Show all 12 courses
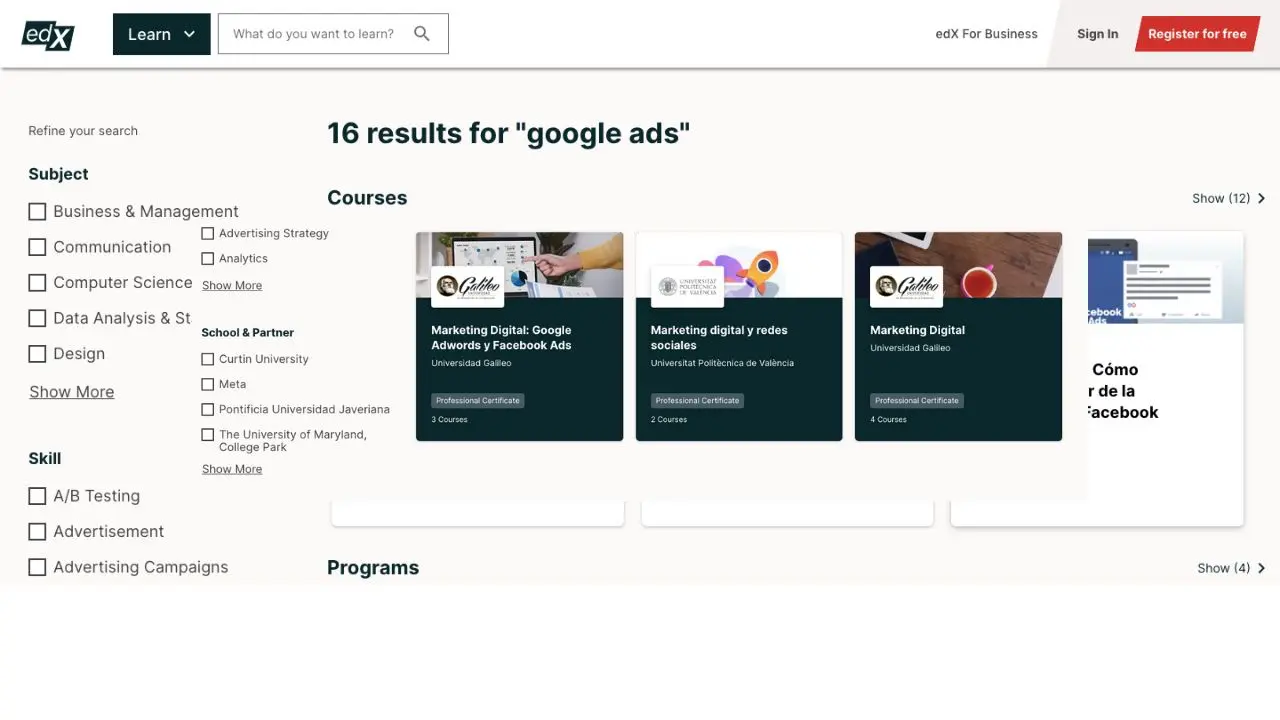This screenshot has width=1280, height=720. 1228,198
